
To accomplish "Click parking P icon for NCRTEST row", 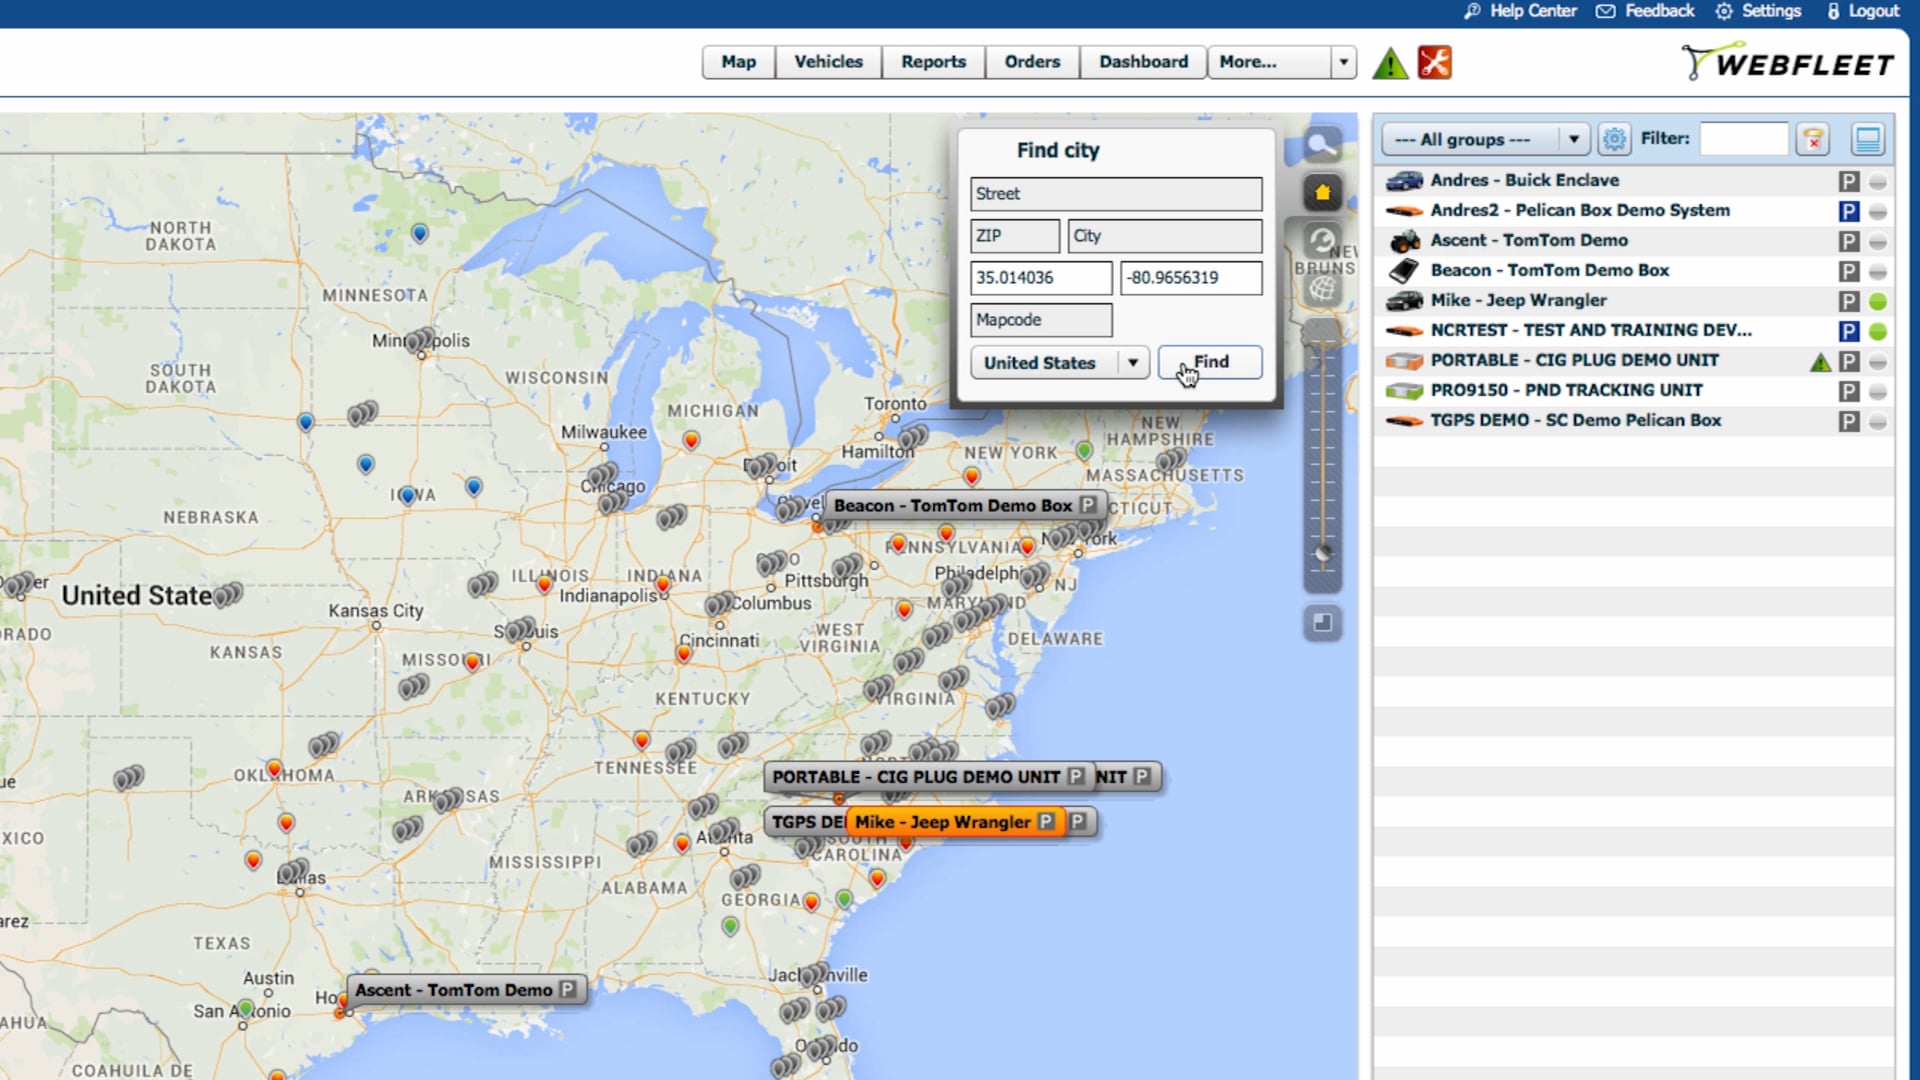I will (1849, 331).
